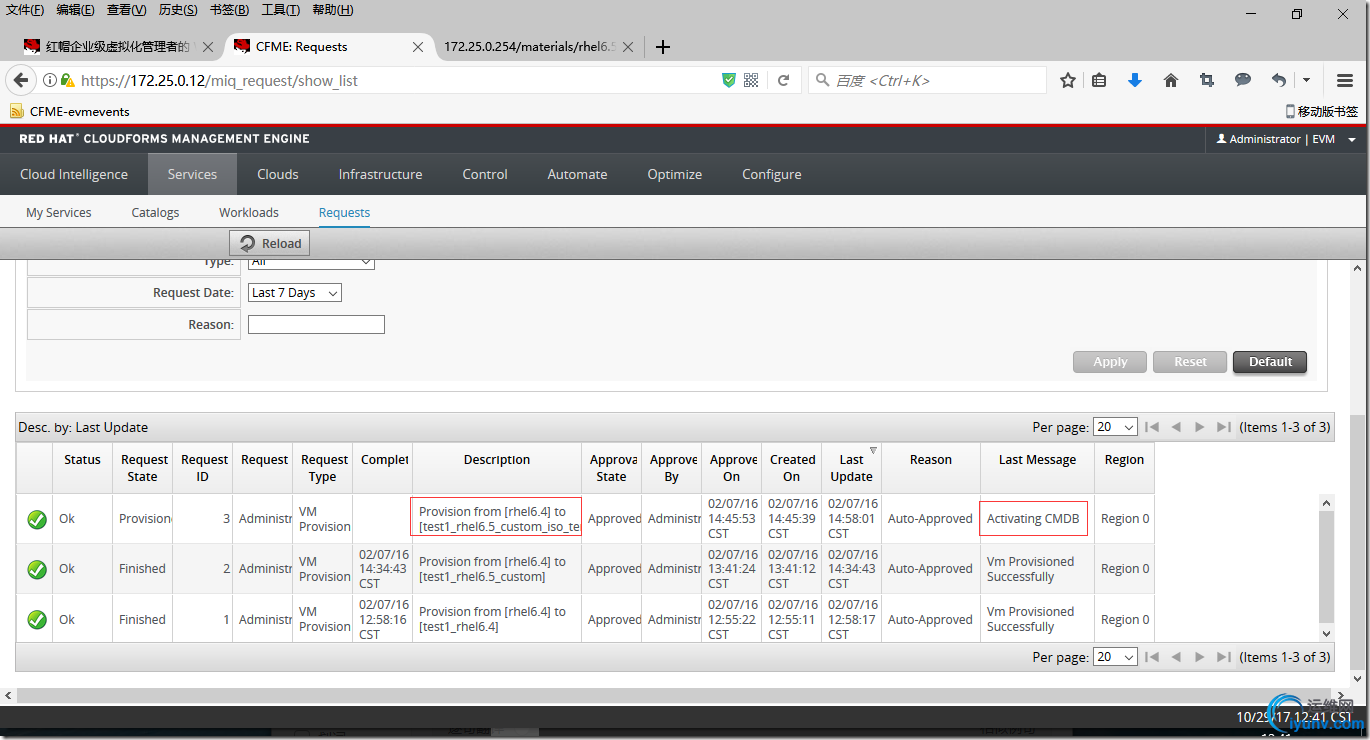Go to previous page above the table
The image size is (1370, 740).
click(x=1177, y=427)
